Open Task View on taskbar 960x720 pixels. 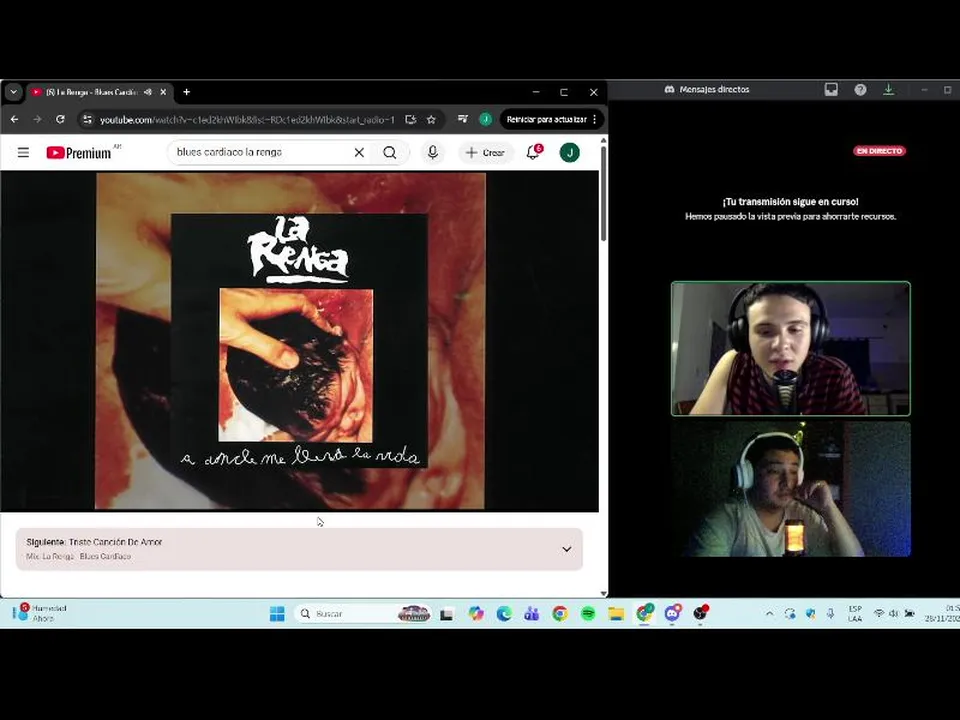click(x=447, y=613)
